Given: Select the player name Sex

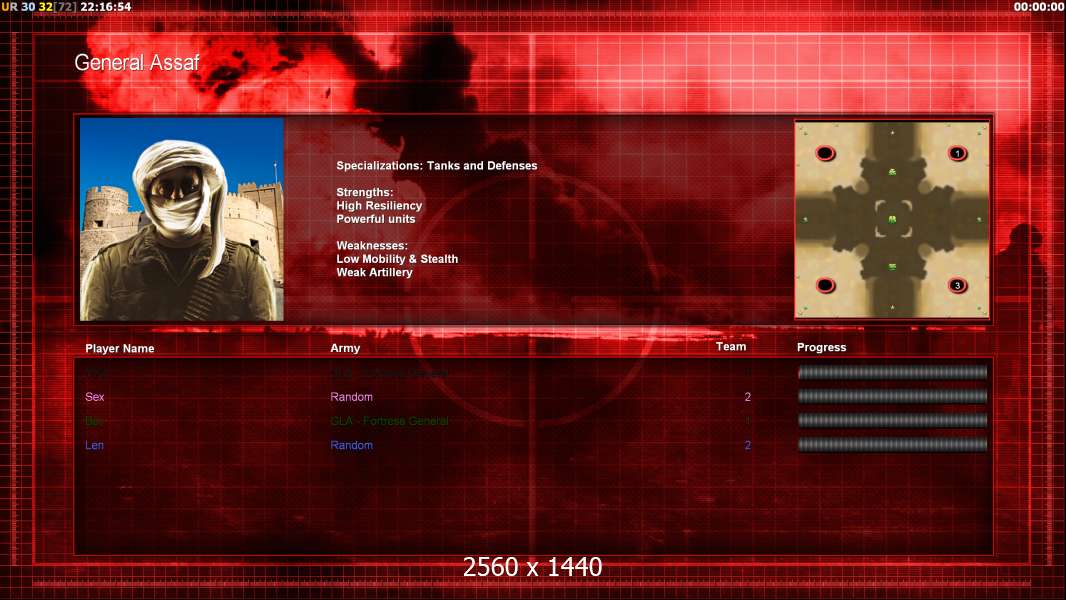Looking at the screenshot, I should point(94,397).
